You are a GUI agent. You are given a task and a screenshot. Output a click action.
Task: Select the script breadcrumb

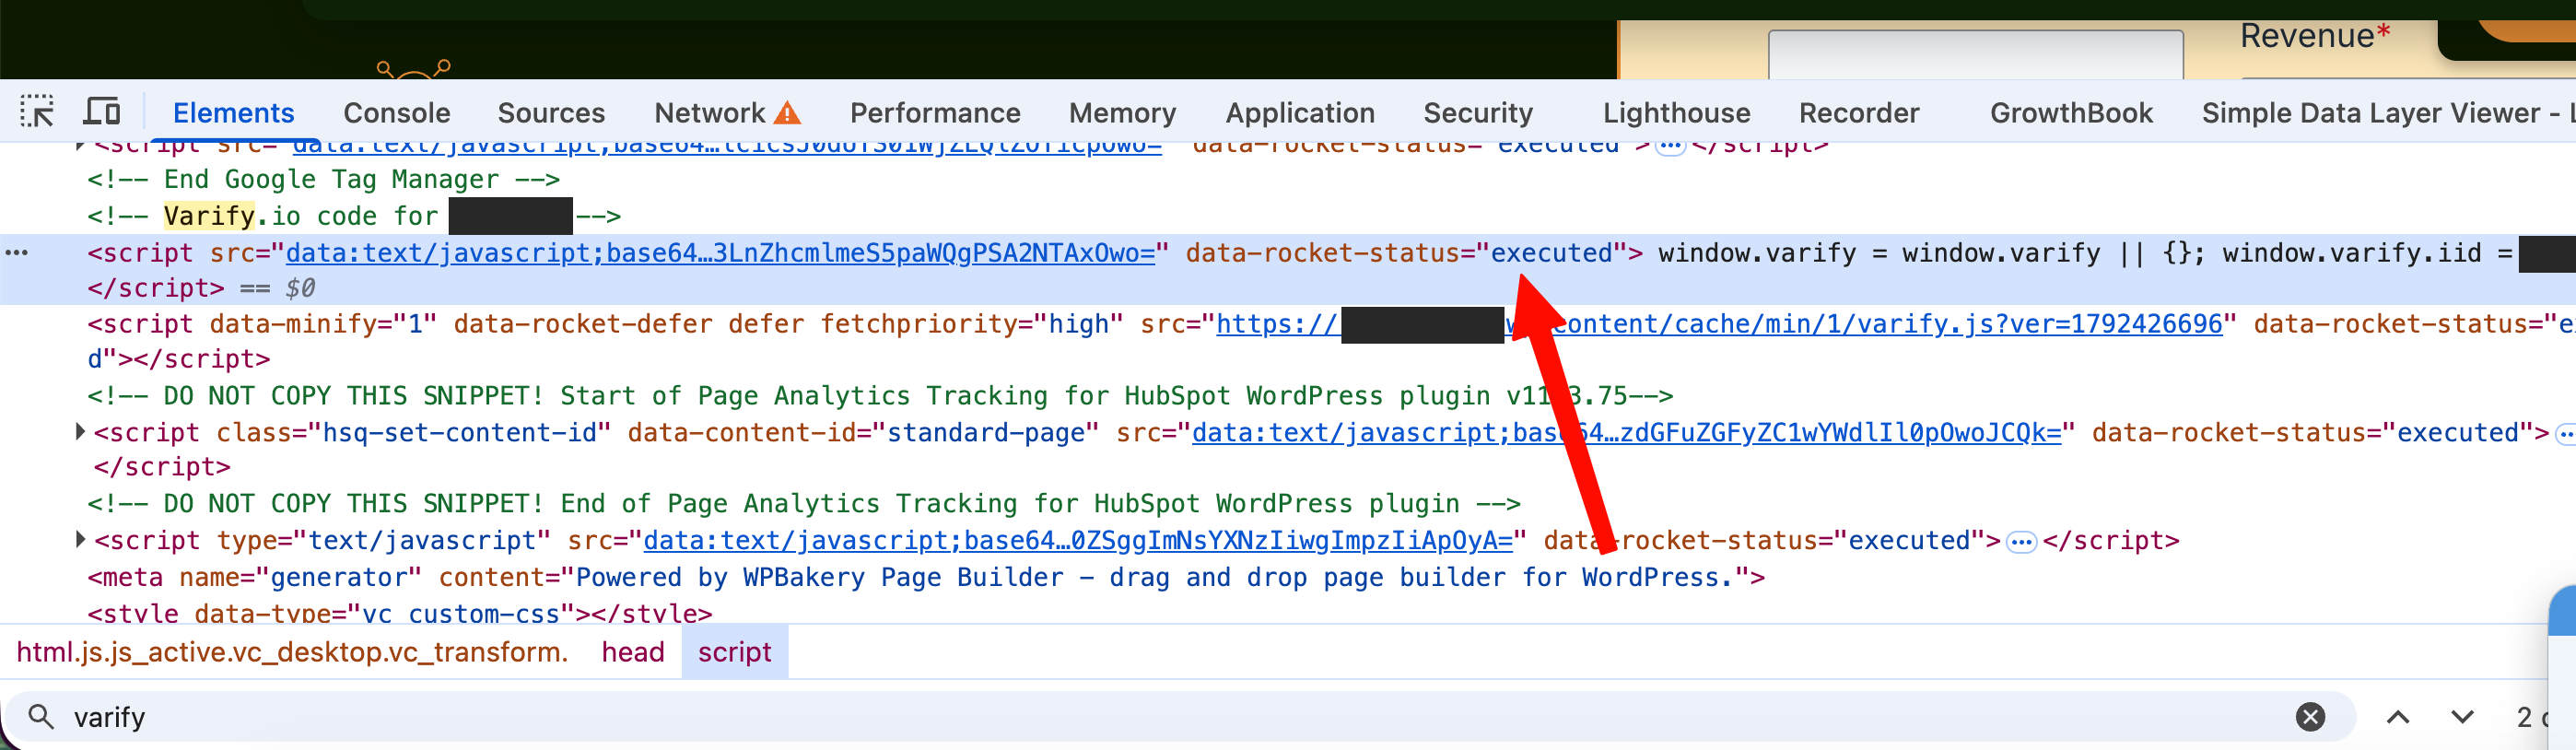click(x=734, y=652)
